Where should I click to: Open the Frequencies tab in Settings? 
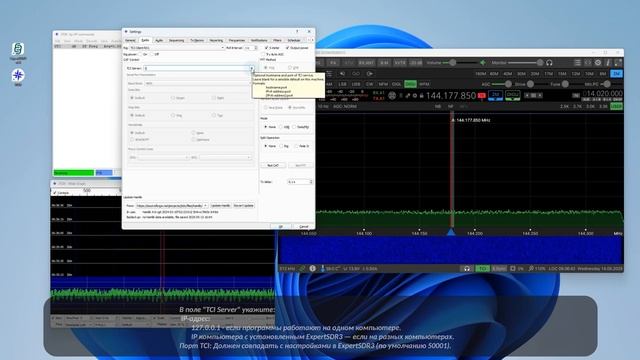point(237,40)
